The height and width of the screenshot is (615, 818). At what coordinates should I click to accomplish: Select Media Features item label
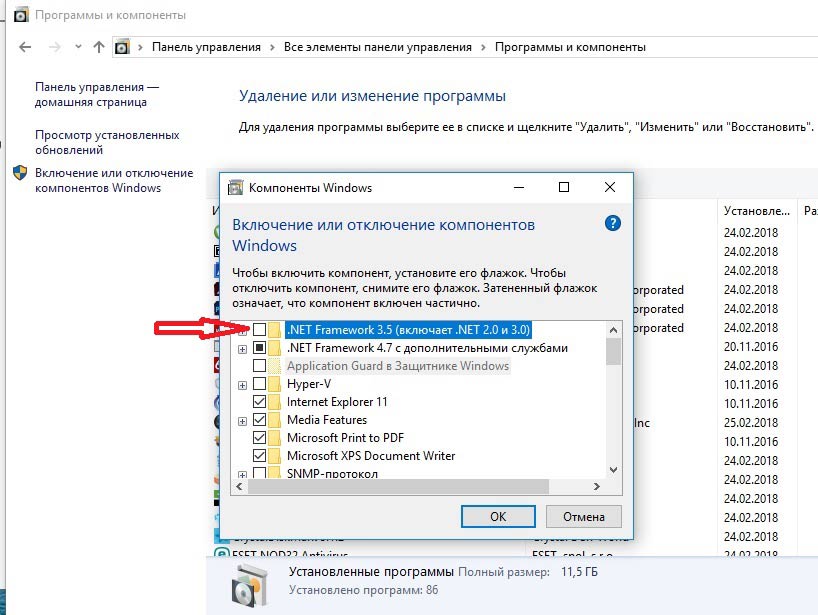(327, 420)
